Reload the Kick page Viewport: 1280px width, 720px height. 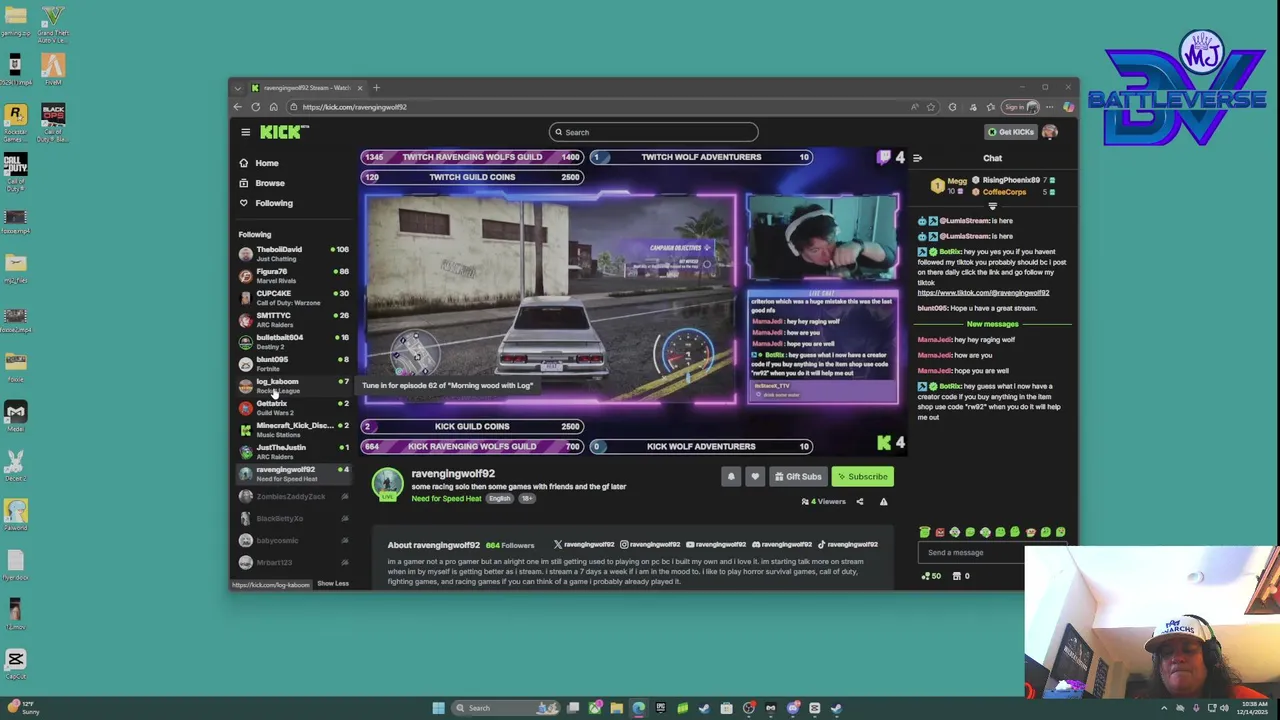[256, 107]
